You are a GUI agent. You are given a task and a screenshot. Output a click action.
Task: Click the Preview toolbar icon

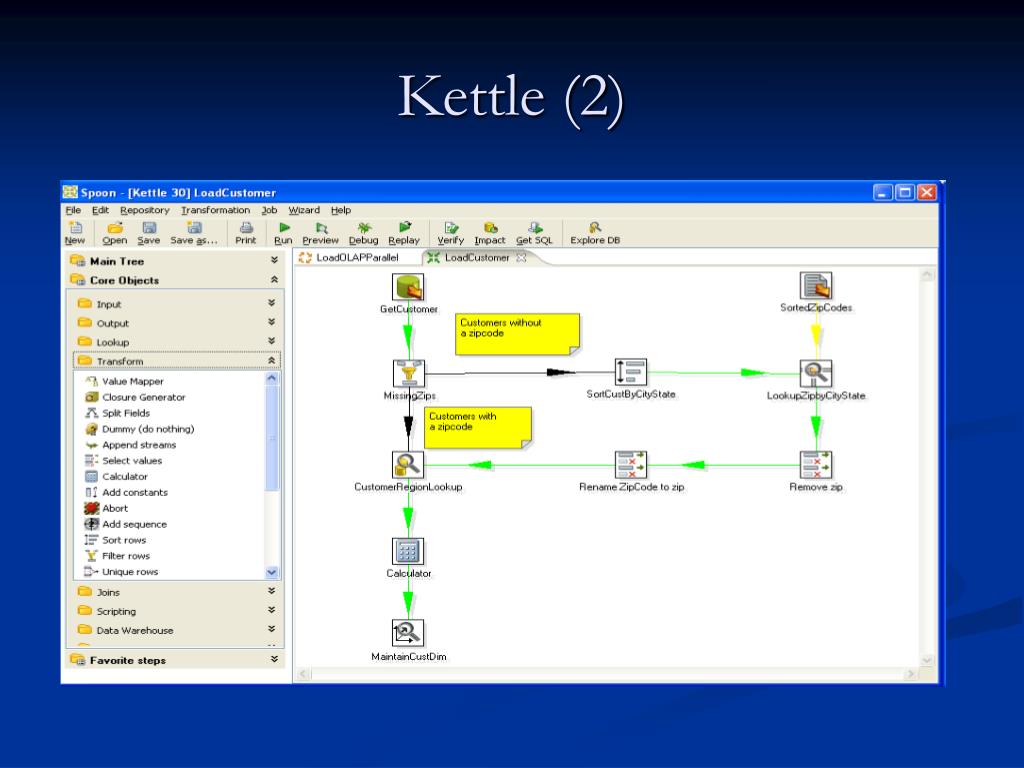(x=321, y=227)
